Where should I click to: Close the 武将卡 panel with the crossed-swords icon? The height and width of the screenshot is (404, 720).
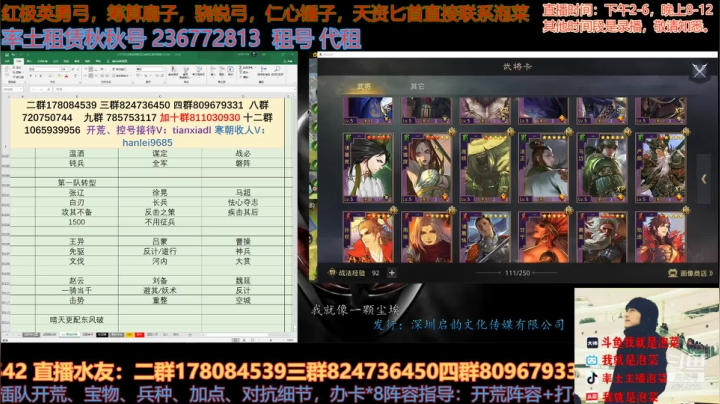[699, 71]
